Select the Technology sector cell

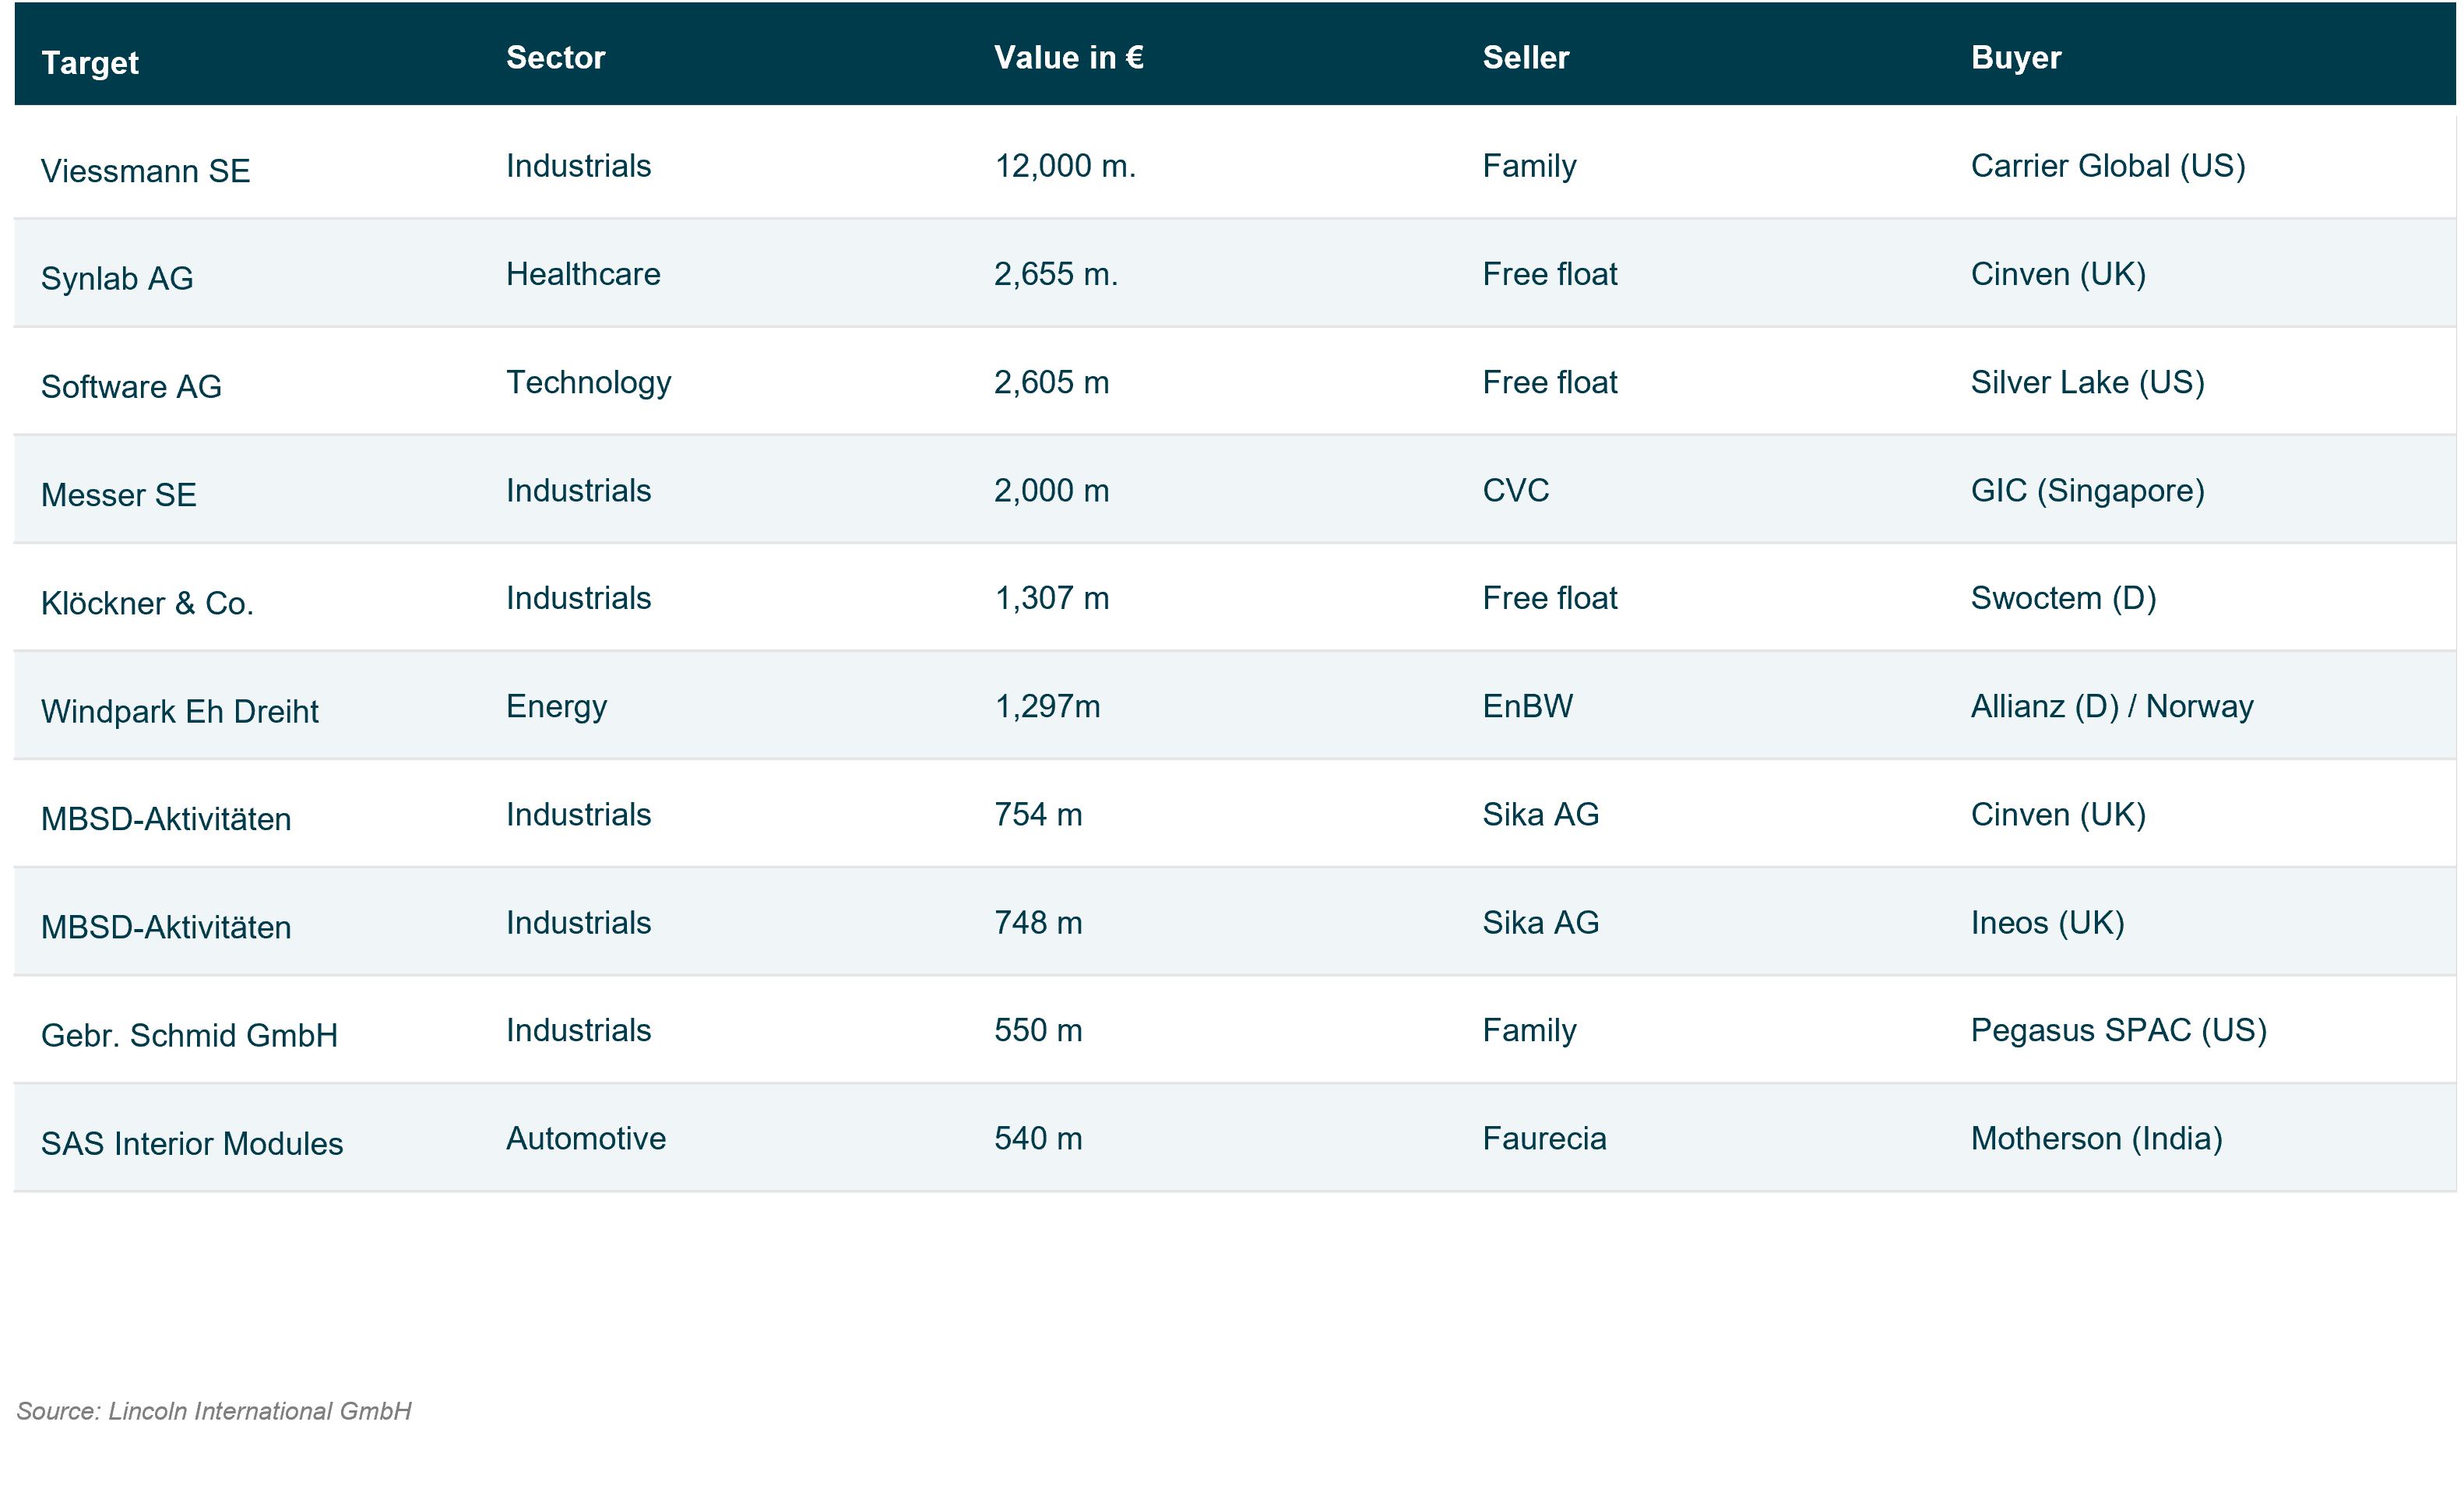[x=588, y=382]
